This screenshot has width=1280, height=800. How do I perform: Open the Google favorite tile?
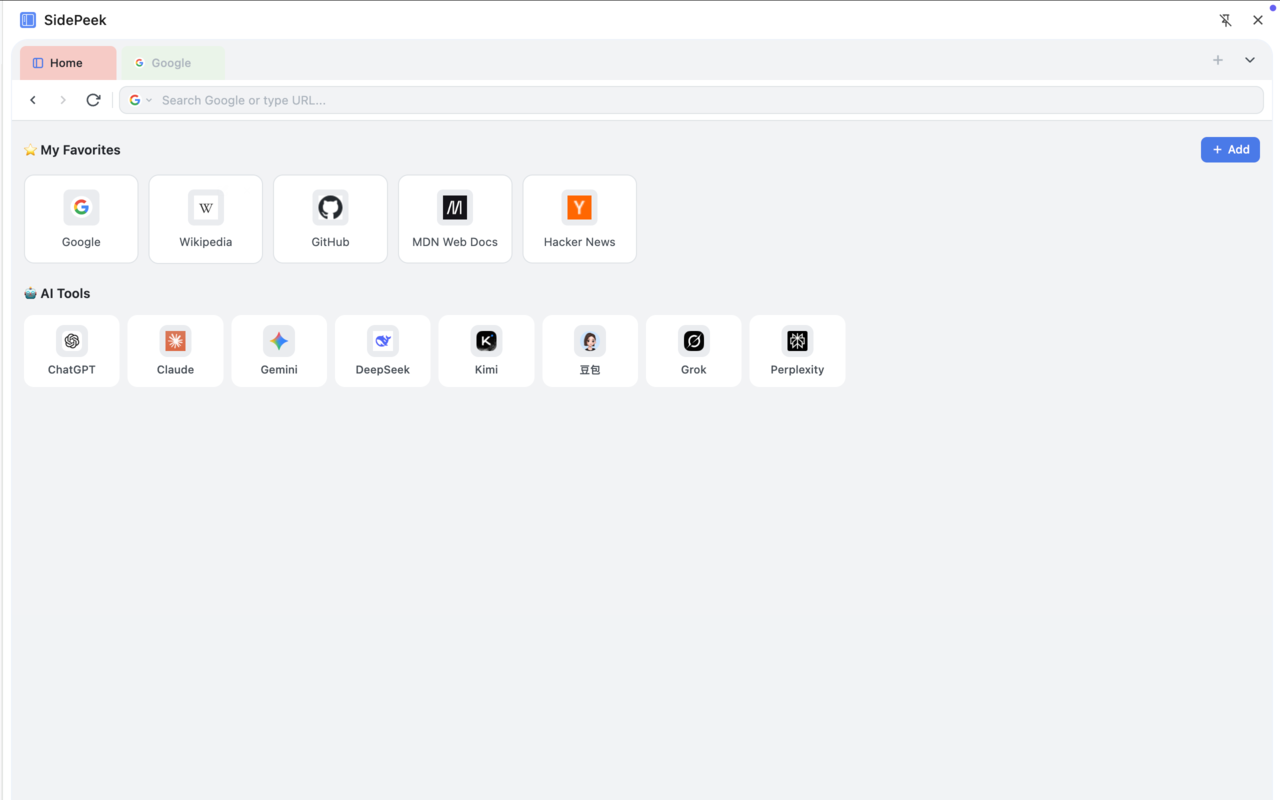point(81,219)
